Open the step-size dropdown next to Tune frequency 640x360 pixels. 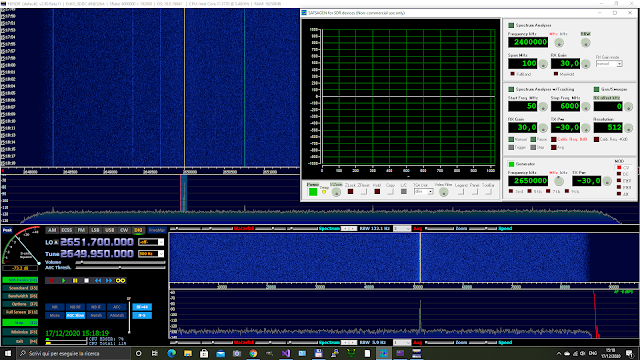[151, 254]
